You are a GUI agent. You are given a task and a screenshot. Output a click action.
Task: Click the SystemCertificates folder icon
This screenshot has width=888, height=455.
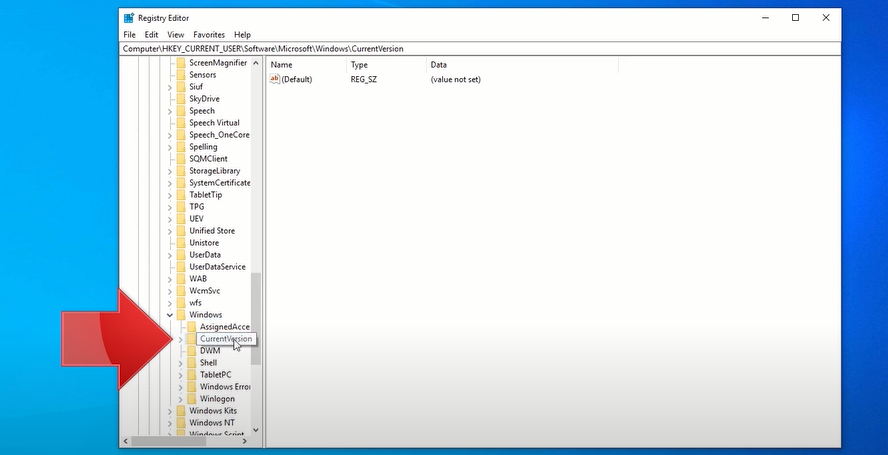pyautogui.click(x=181, y=182)
